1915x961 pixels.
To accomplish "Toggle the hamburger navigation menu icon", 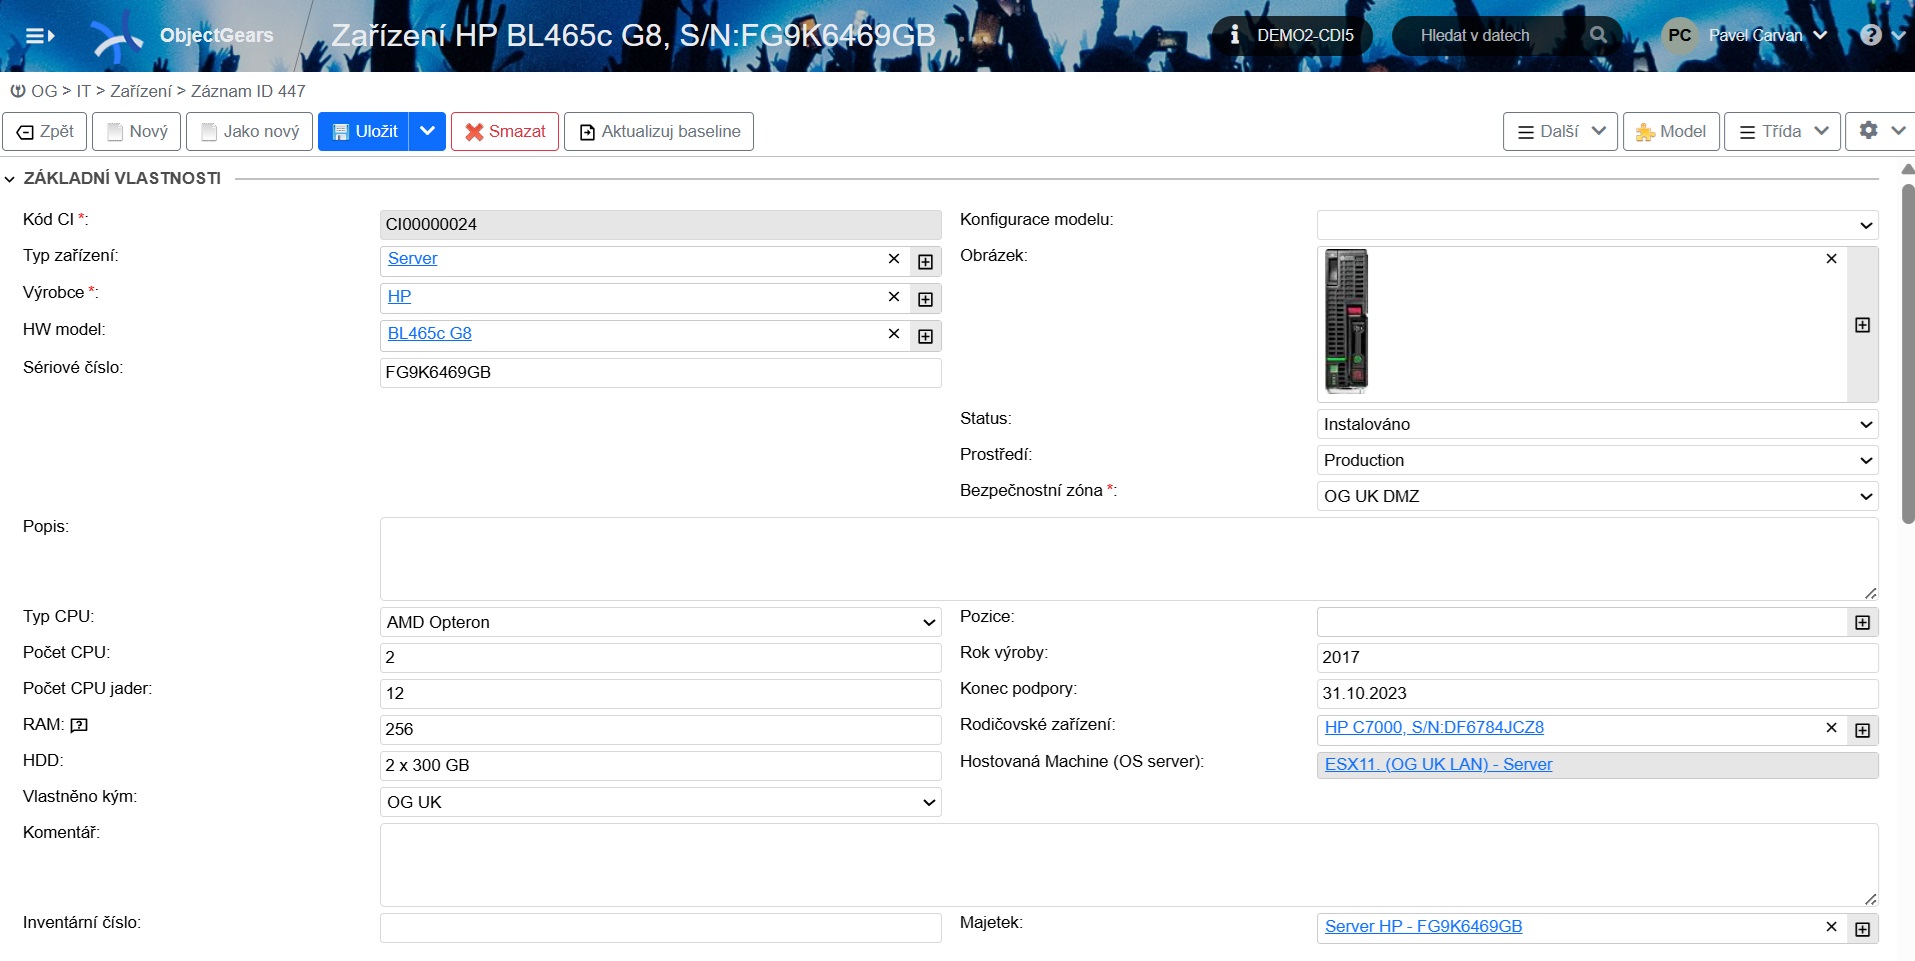I will (x=39, y=36).
